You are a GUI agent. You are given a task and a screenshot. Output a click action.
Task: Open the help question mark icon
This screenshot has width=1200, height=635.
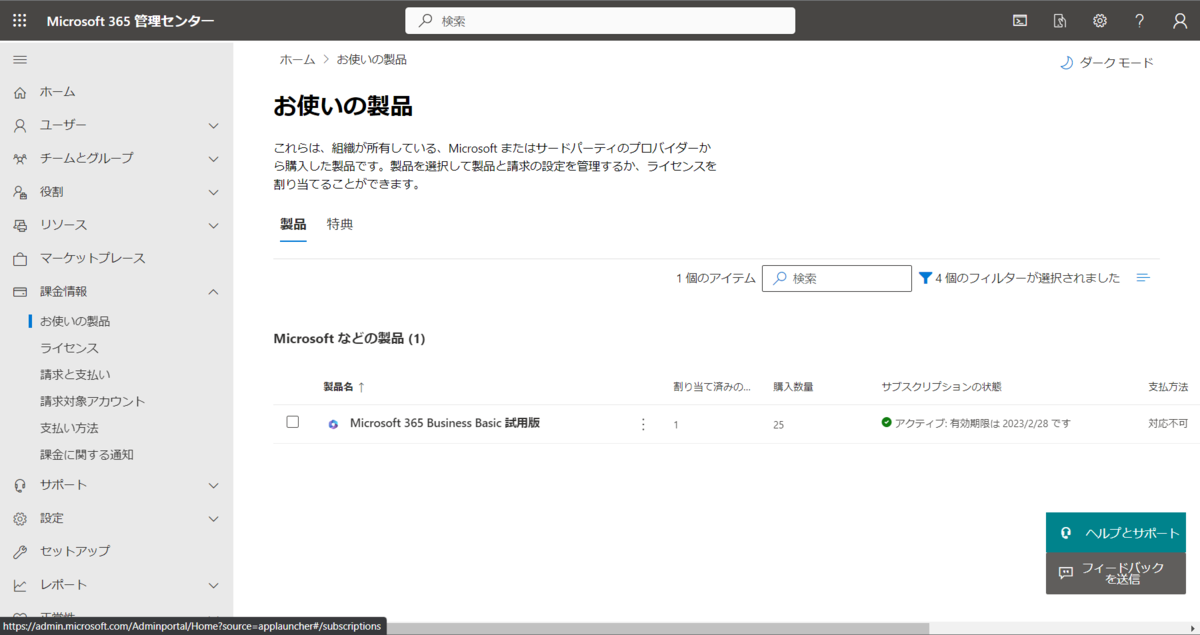click(x=1140, y=20)
